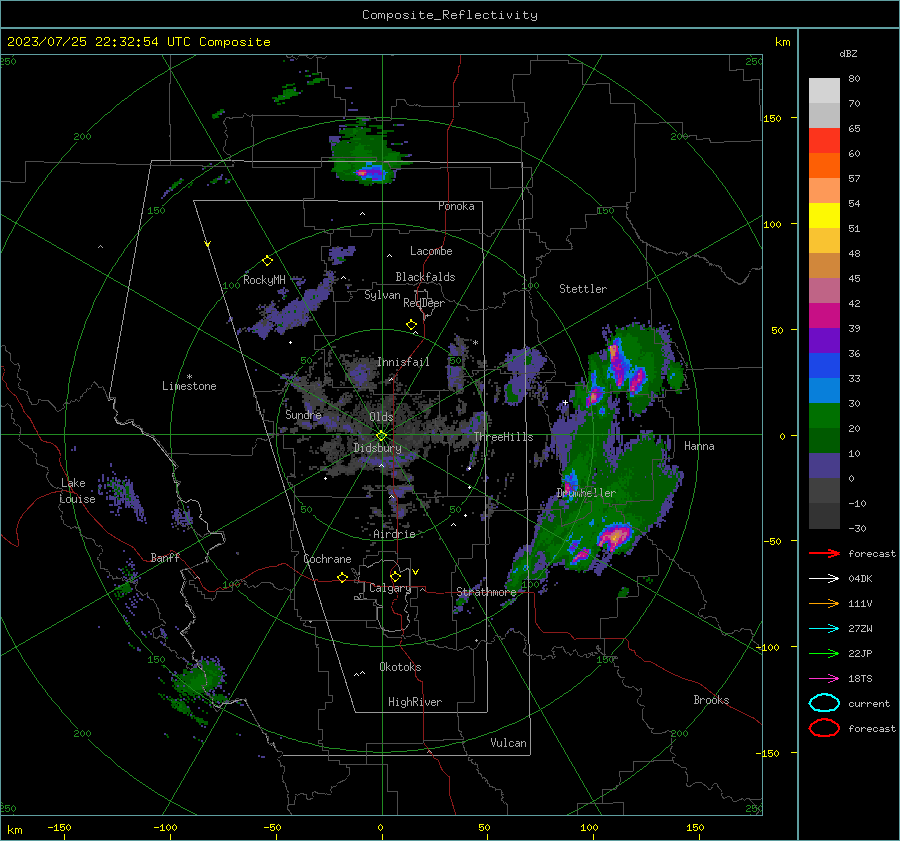Select the red color swatch in dBZ scale
900x841 pixels.
824,141
